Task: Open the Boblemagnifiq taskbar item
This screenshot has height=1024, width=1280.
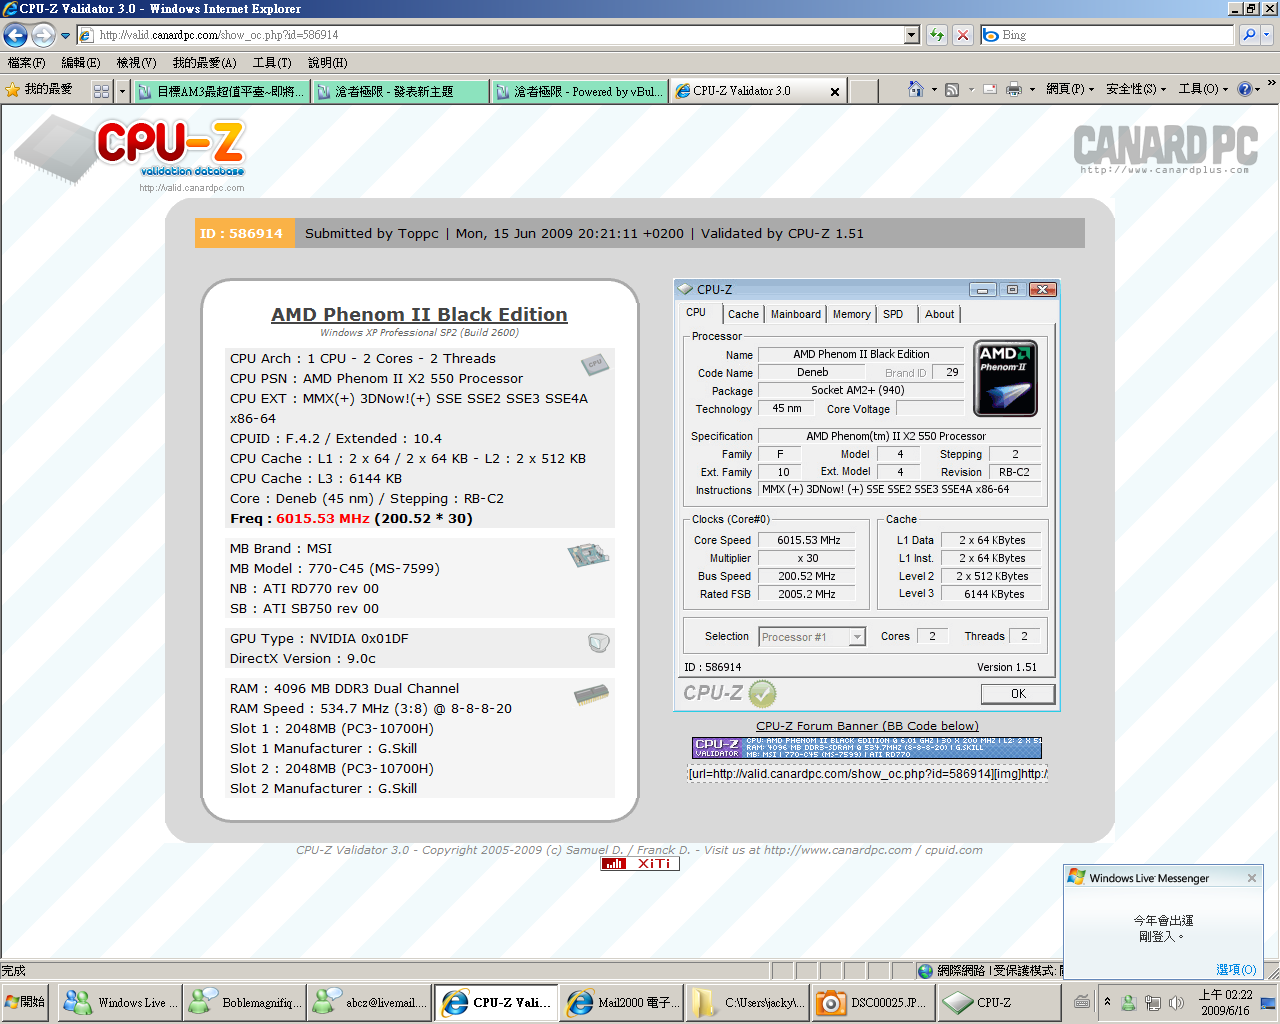Action: (243, 1002)
